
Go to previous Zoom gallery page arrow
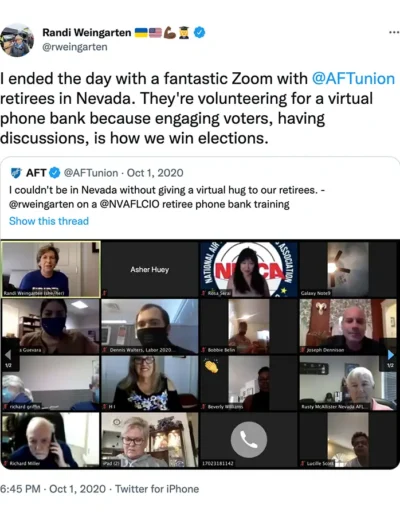pyautogui.click(x=8, y=355)
